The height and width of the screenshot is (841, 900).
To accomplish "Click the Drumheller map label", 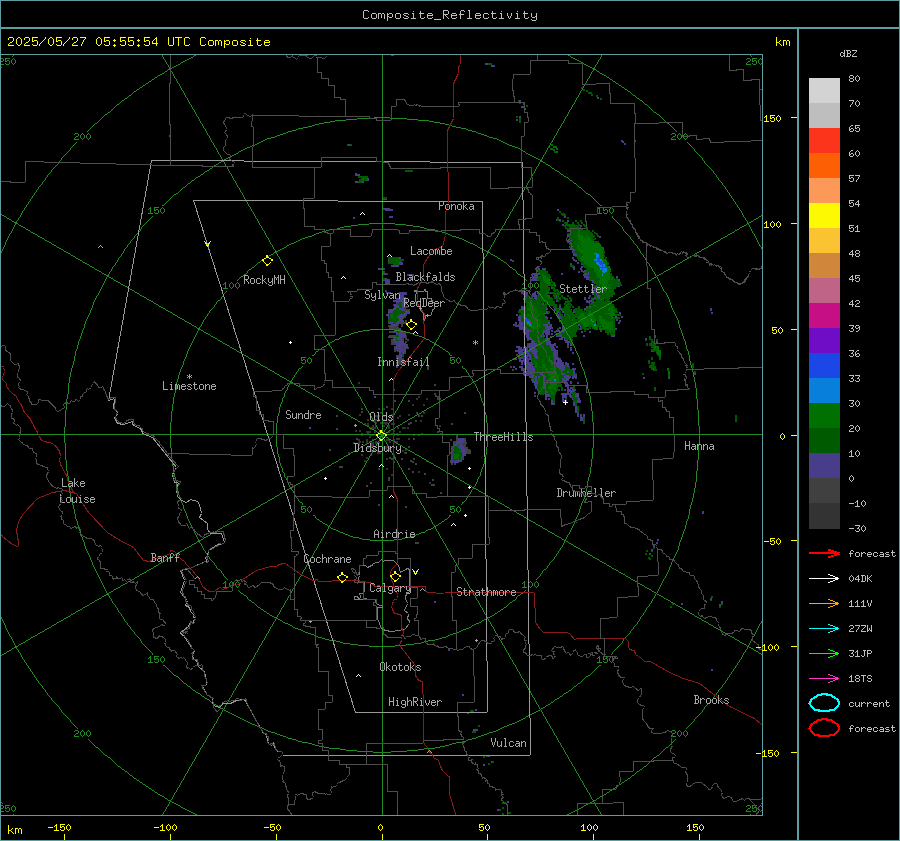I will coord(586,493).
